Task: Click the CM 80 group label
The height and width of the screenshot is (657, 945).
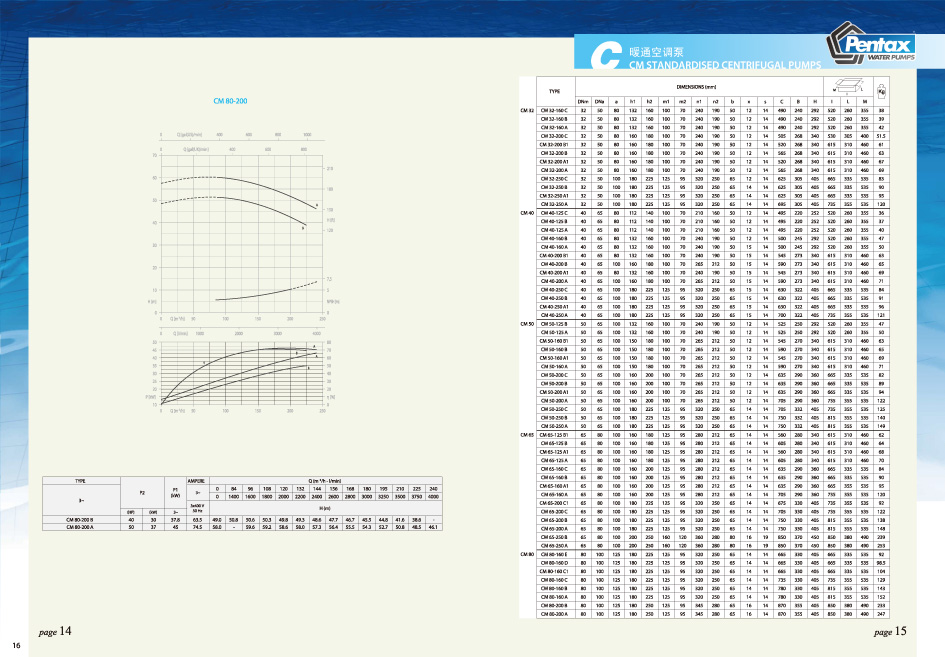Action: point(527,553)
